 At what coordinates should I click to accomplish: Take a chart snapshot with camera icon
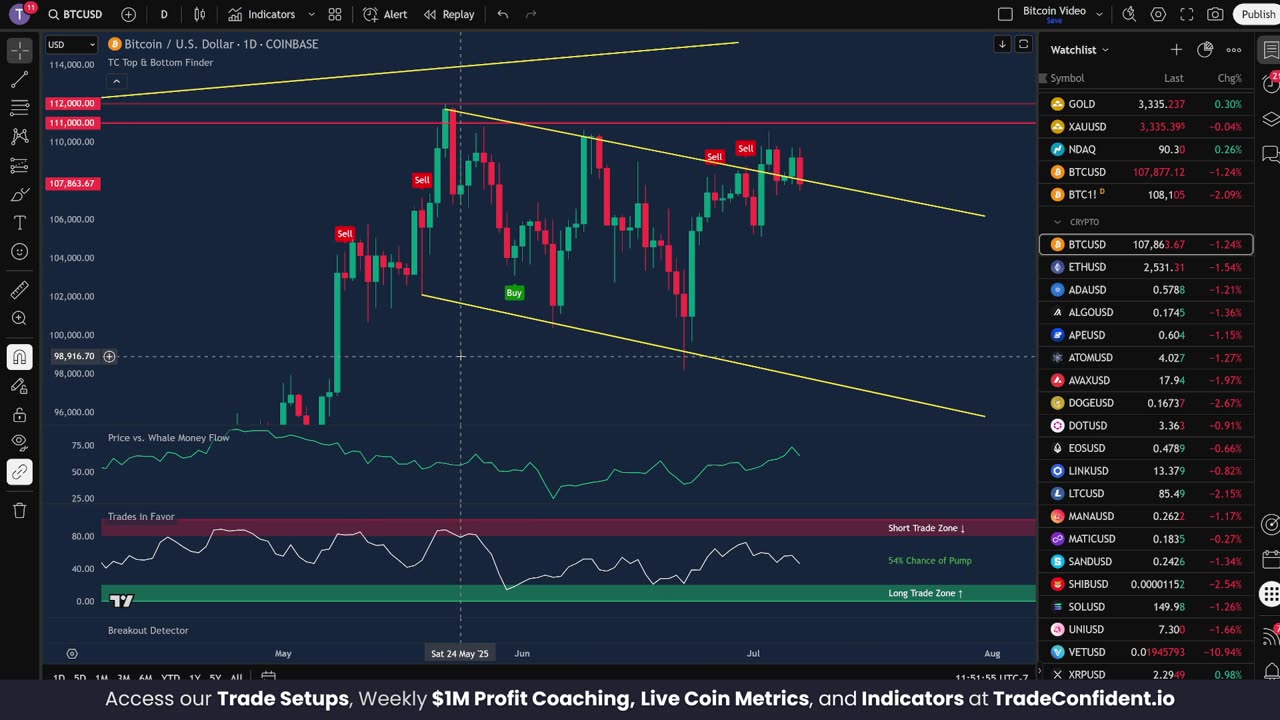coord(1215,14)
